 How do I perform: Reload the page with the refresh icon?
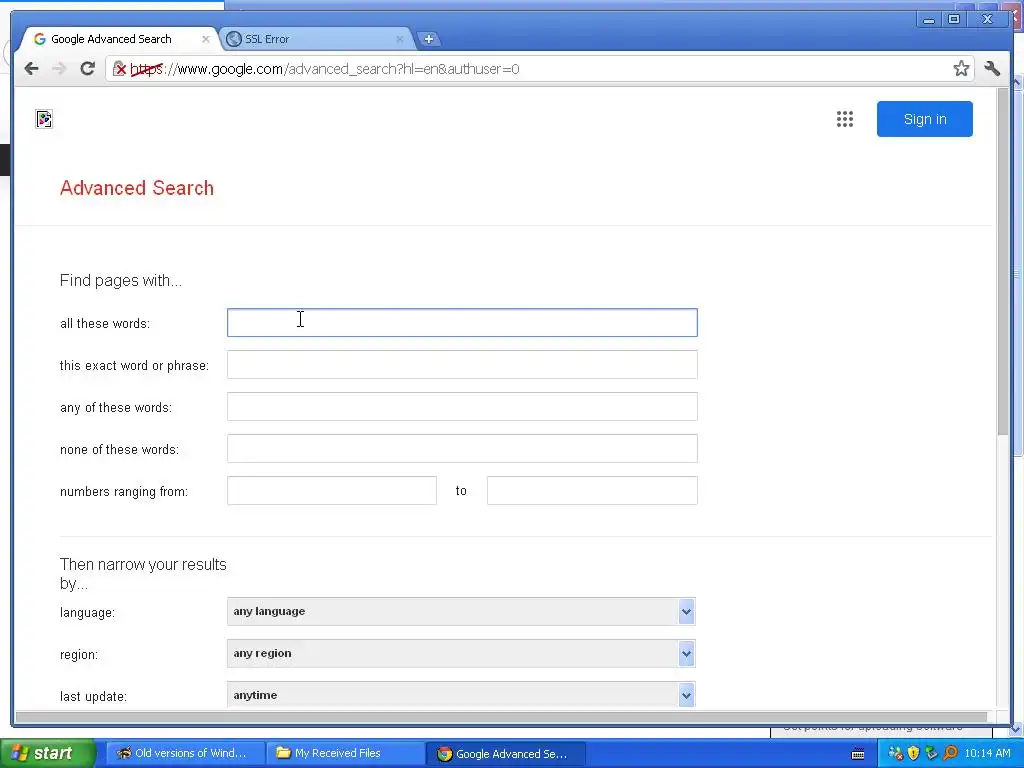point(88,69)
